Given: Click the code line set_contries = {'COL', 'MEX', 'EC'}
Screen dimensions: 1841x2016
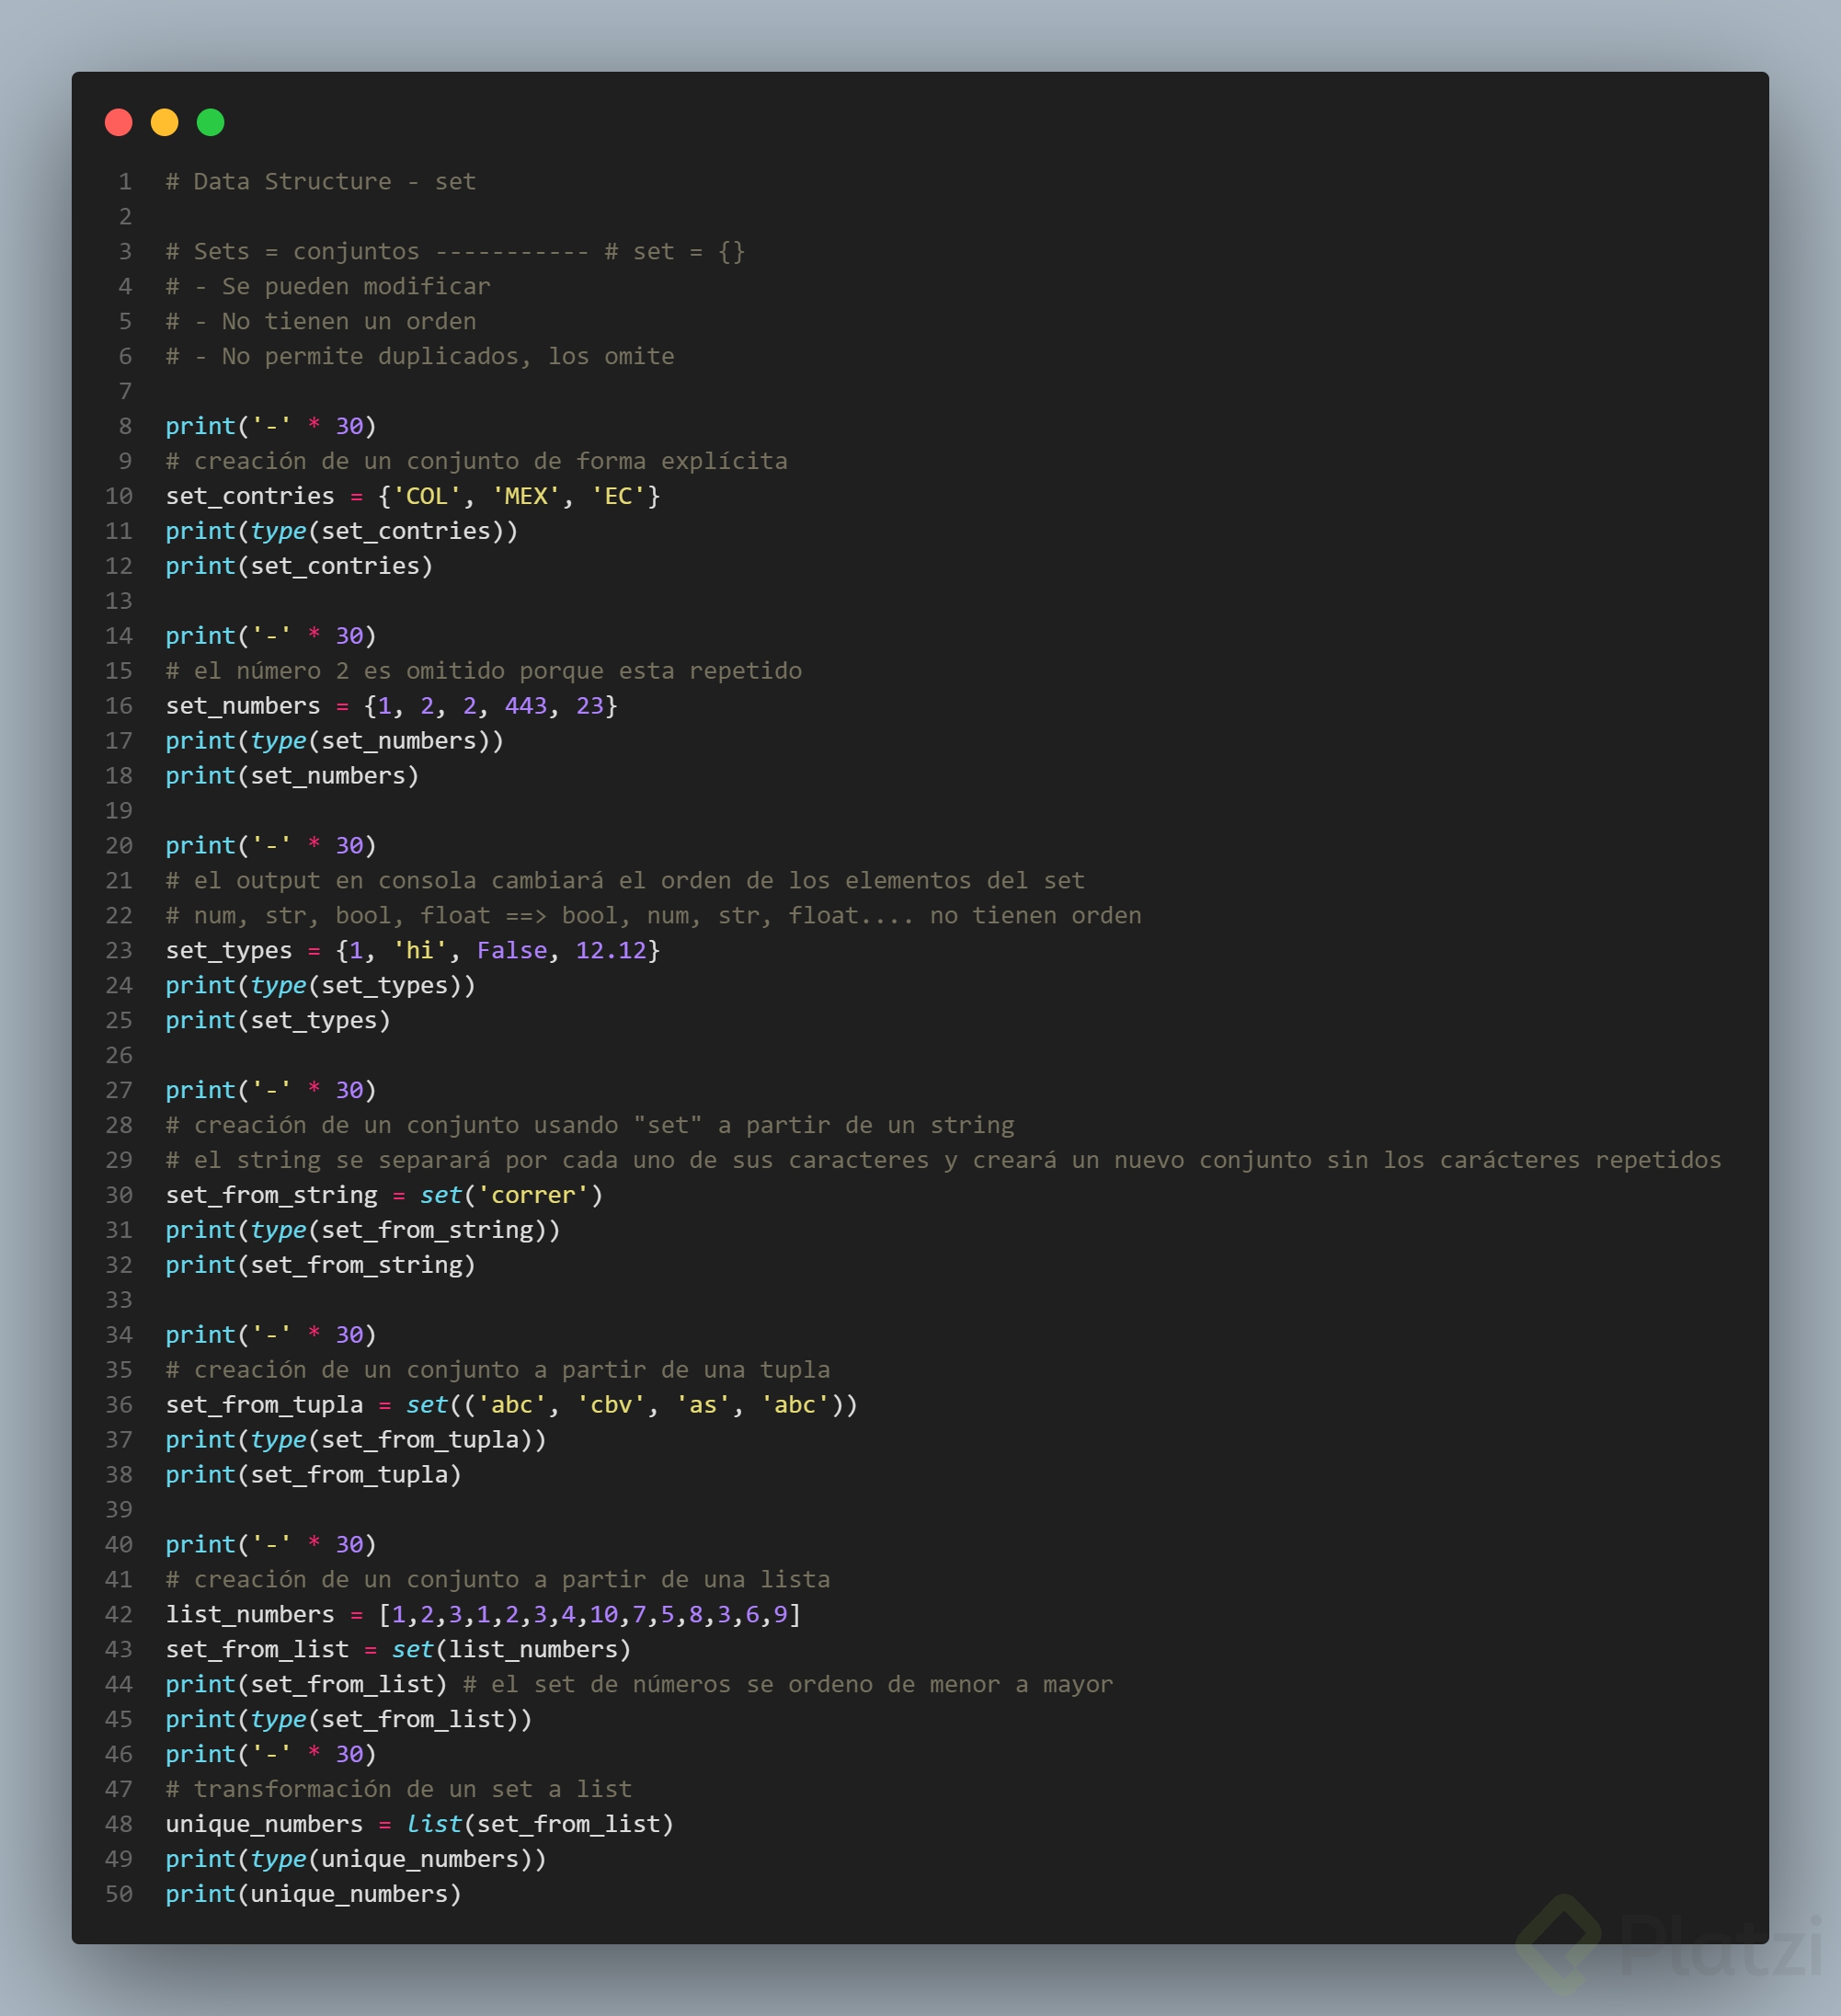Looking at the screenshot, I should click(x=413, y=496).
